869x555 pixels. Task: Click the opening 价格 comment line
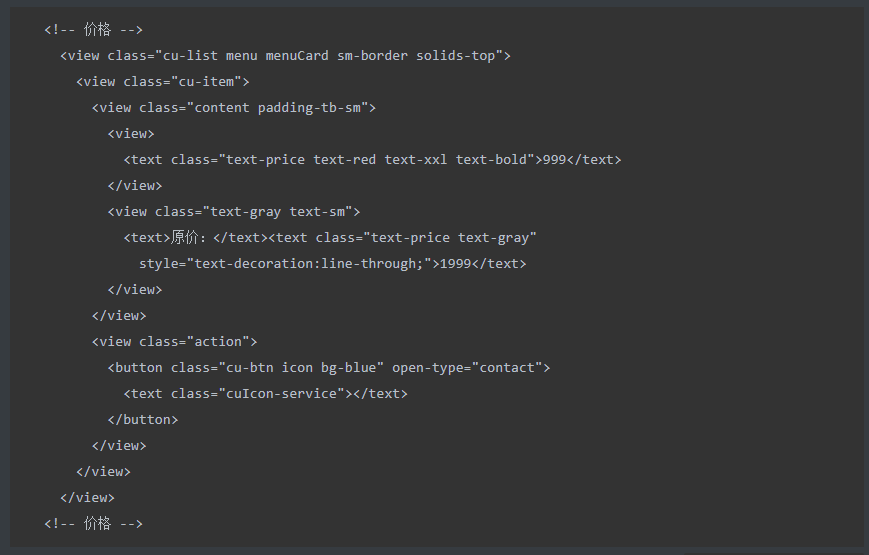click(x=94, y=29)
